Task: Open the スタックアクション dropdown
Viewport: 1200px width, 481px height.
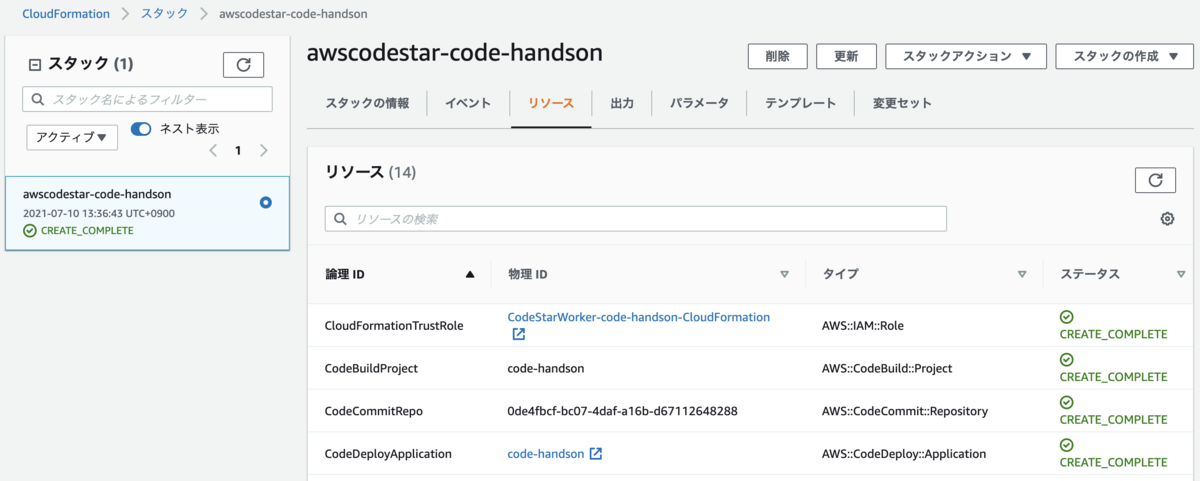Action: click(x=966, y=57)
